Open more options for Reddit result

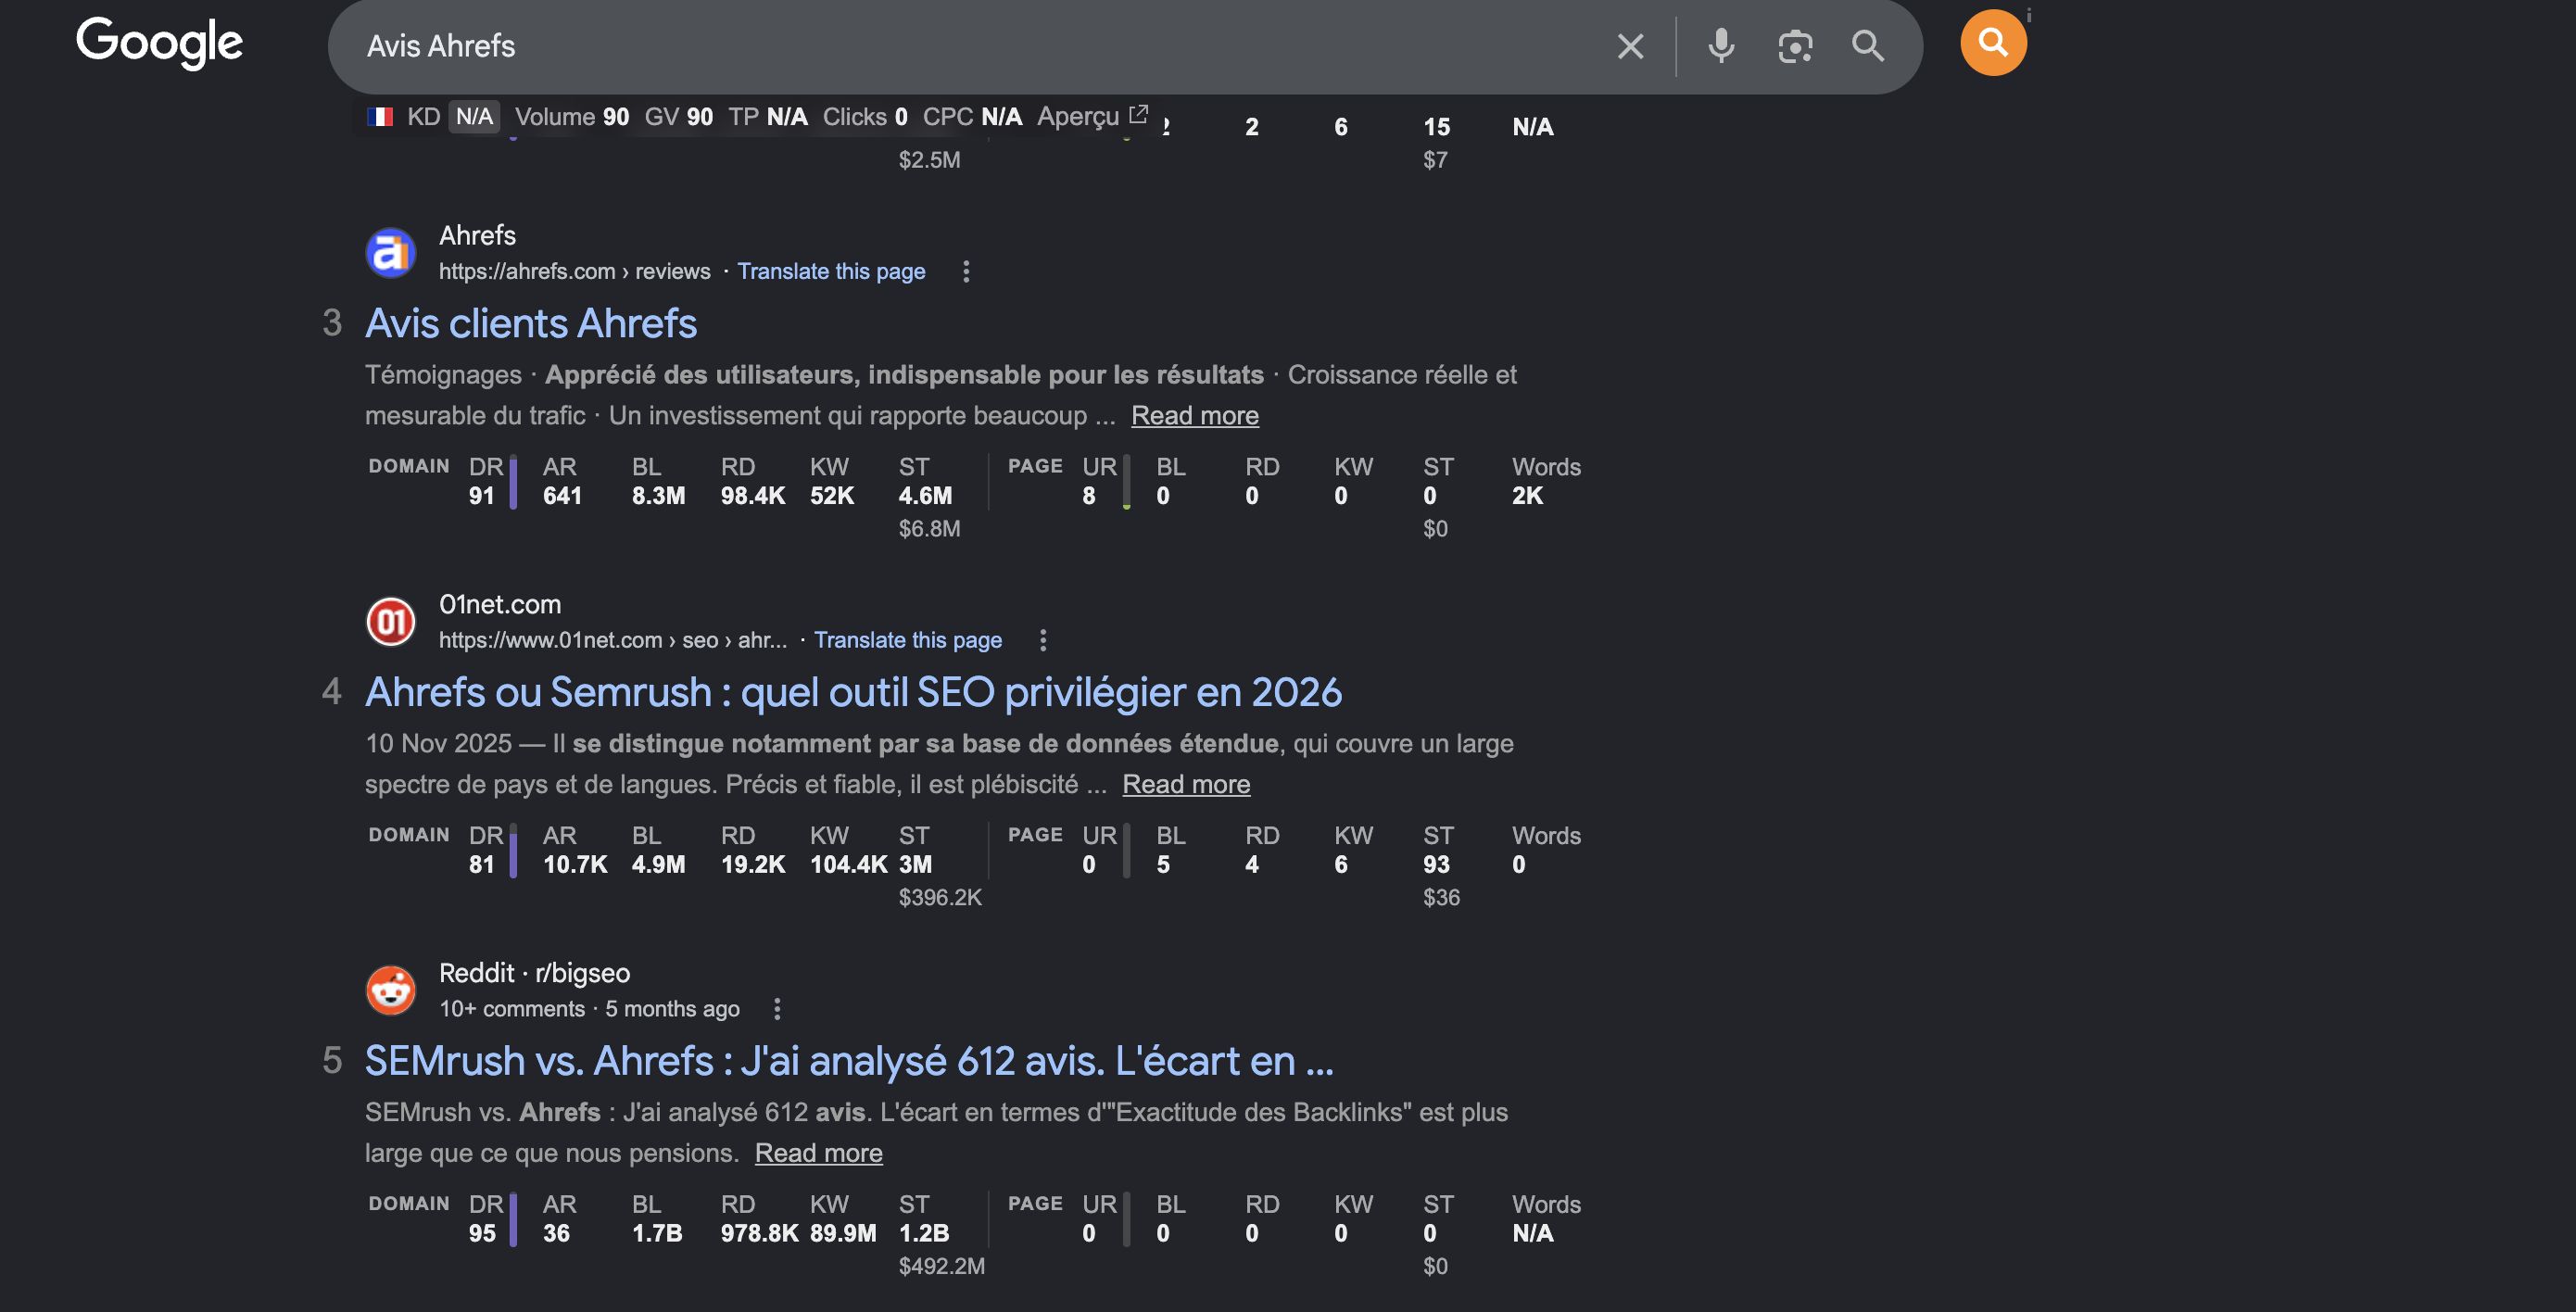click(777, 1009)
